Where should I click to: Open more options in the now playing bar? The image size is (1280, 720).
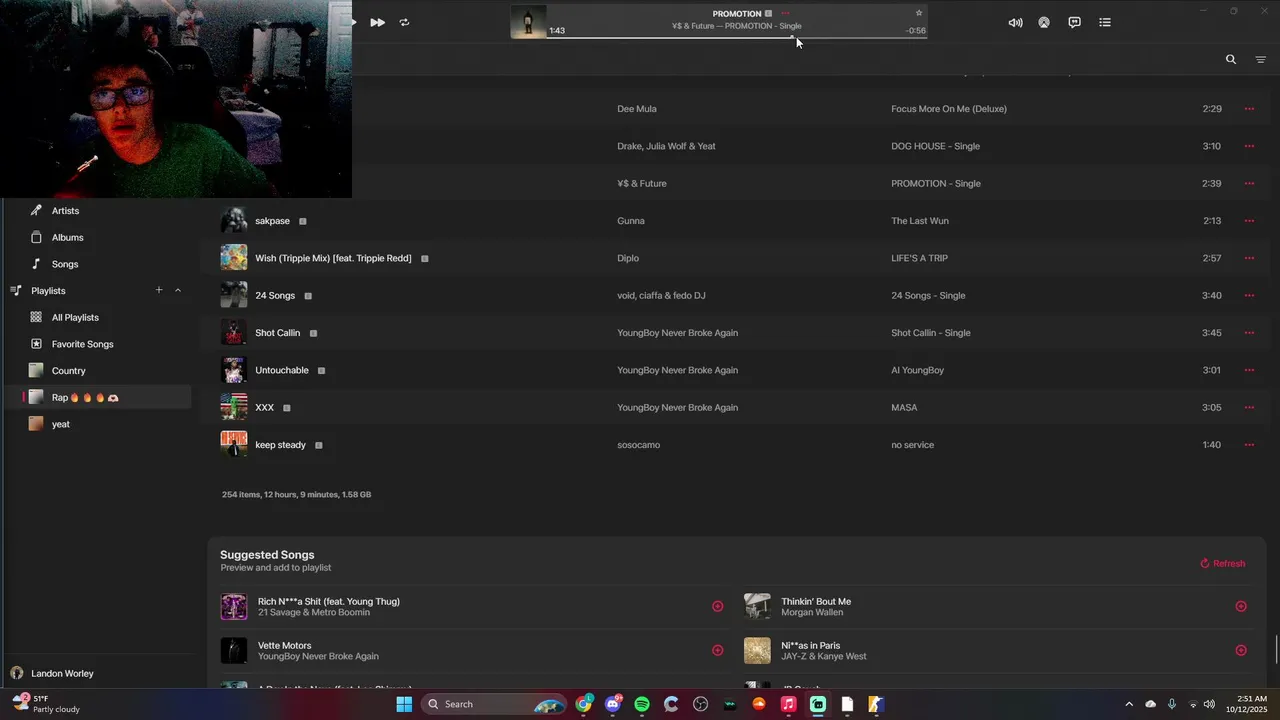coord(785,14)
